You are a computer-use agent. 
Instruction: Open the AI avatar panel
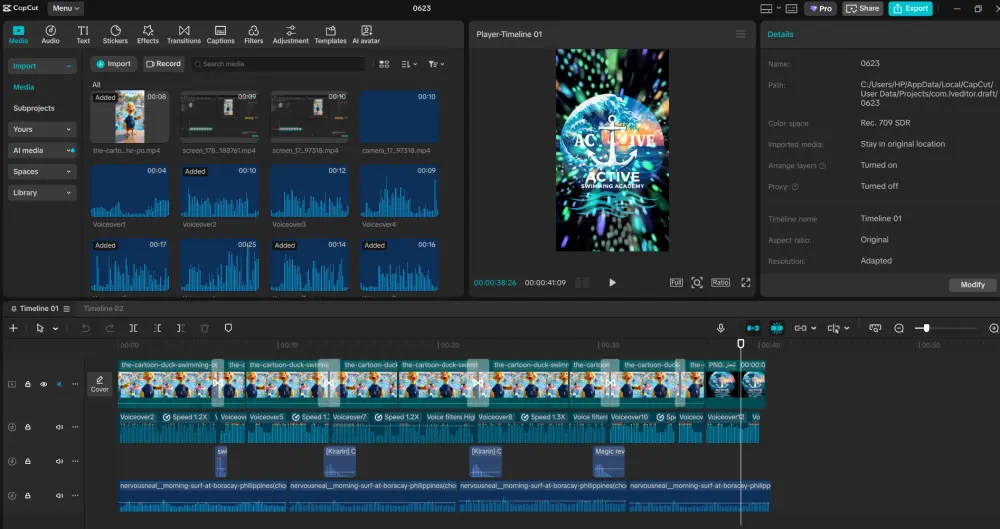coord(366,34)
